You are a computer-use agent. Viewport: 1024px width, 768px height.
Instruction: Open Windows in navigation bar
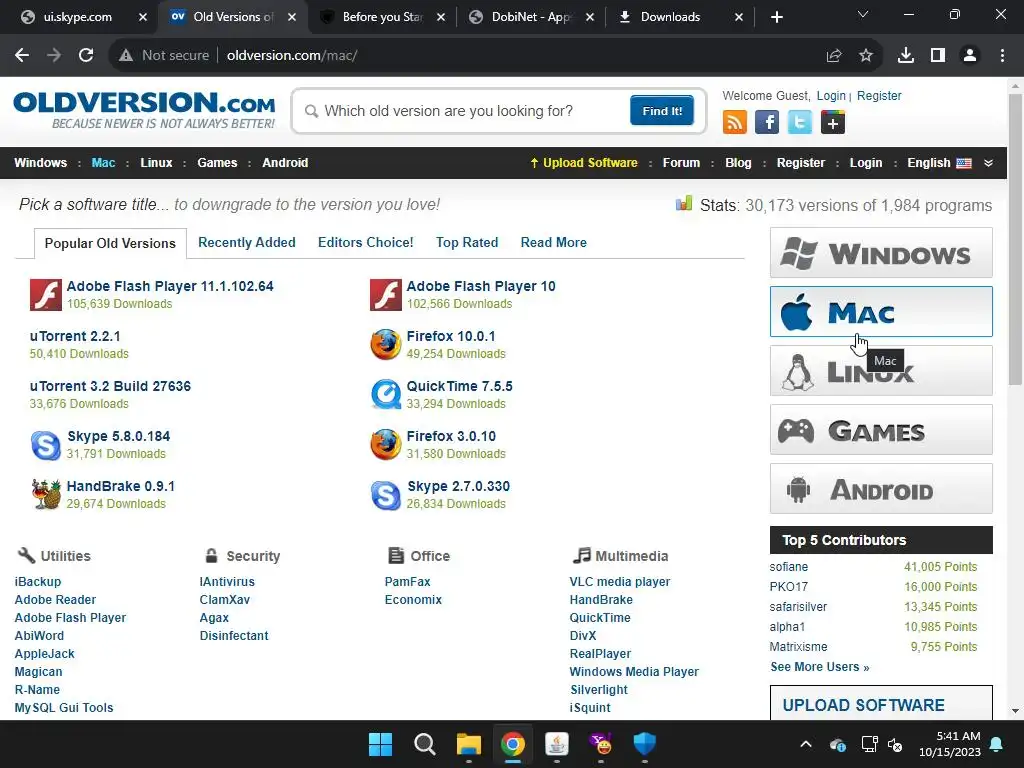pyautogui.click(x=40, y=163)
